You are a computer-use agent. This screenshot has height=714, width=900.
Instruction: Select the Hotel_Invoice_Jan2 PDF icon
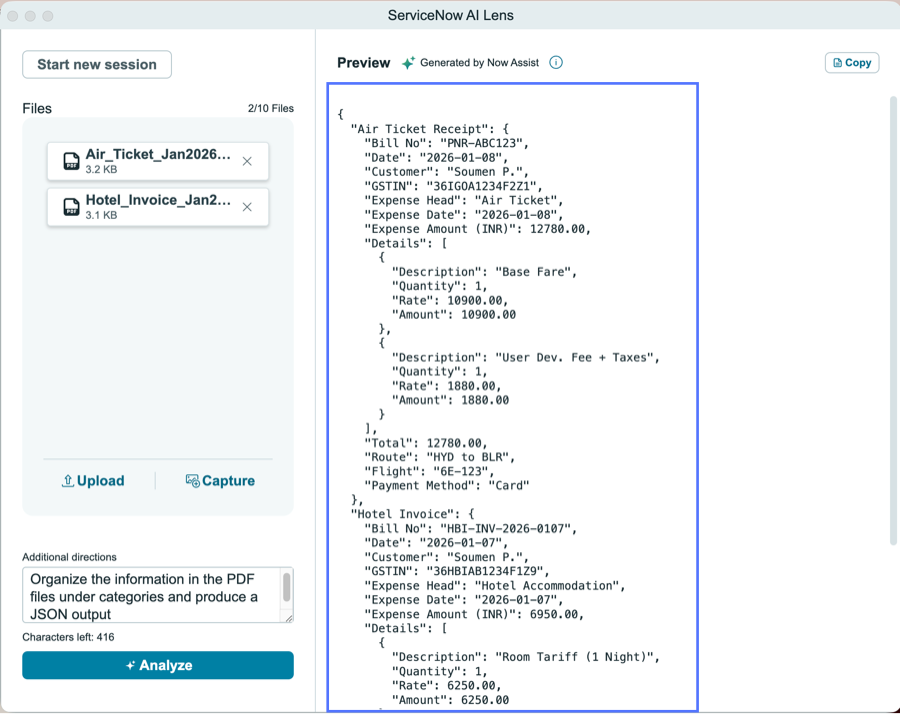click(x=71, y=207)
